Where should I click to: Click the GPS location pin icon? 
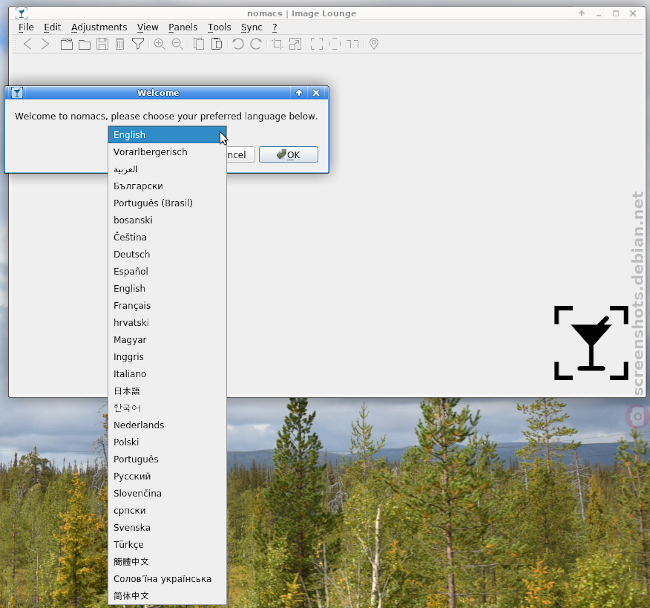(x=374, y=44)
